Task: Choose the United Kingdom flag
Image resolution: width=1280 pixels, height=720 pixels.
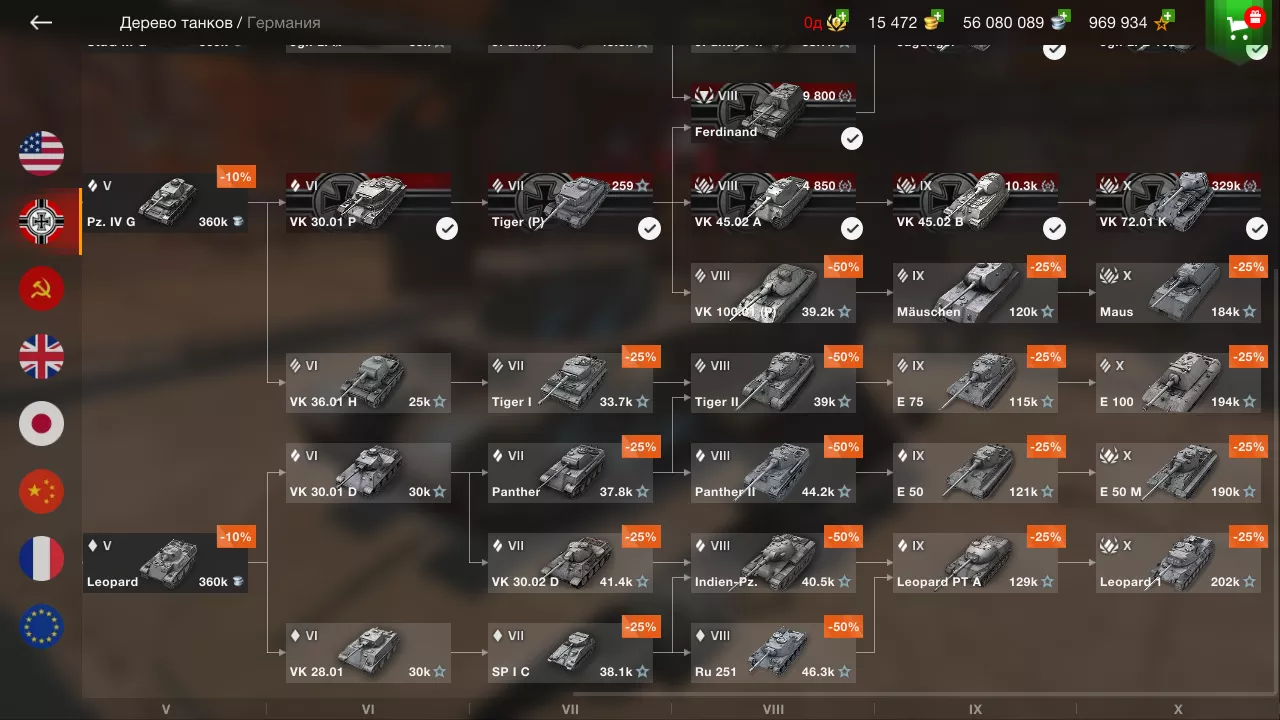Action: point(41,356)
